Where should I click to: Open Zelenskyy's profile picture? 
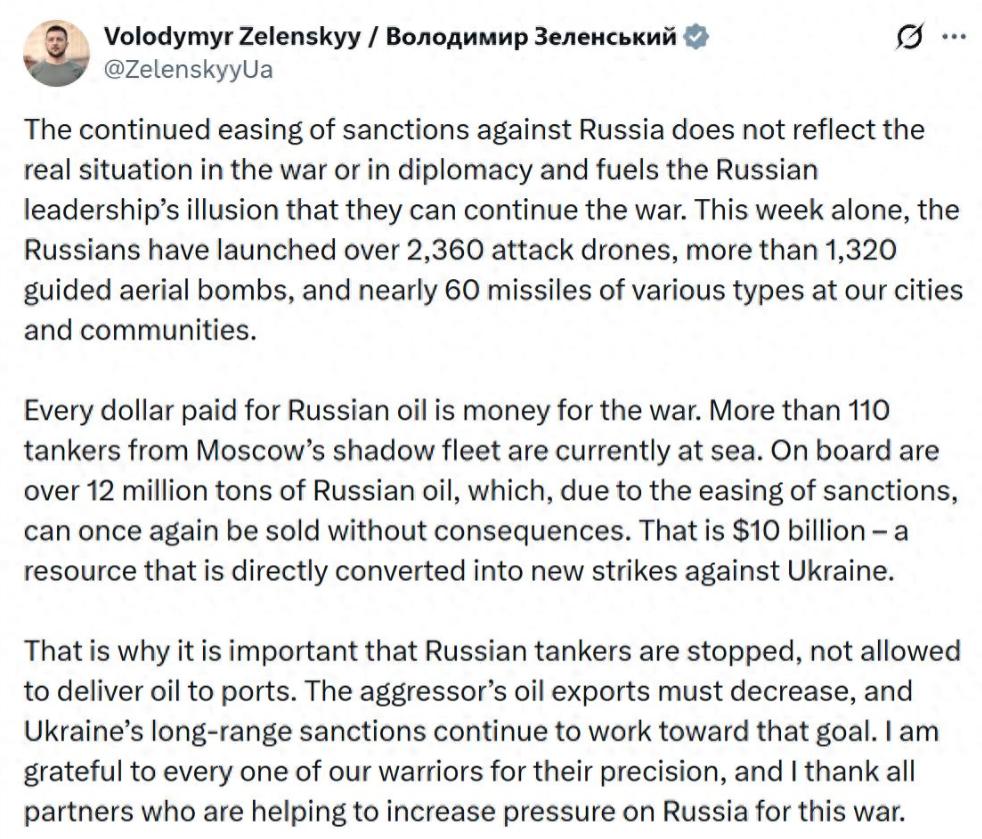click(x=56, y=54)
